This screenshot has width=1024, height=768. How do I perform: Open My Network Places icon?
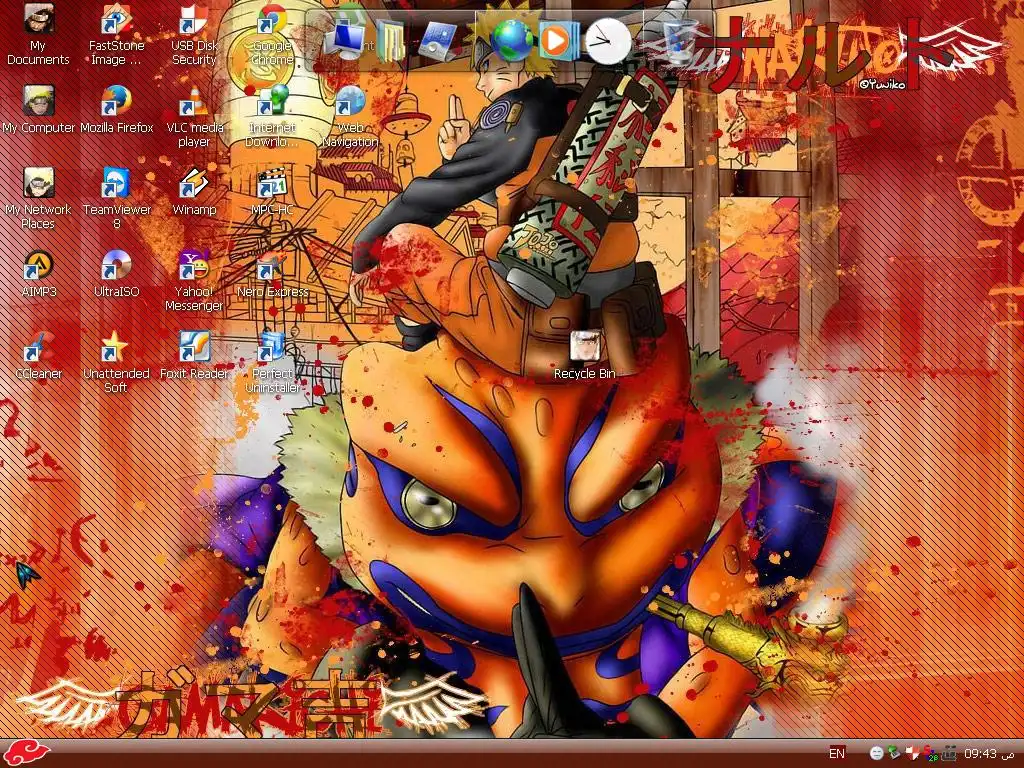pyautogui.click(x=38, y=198)
